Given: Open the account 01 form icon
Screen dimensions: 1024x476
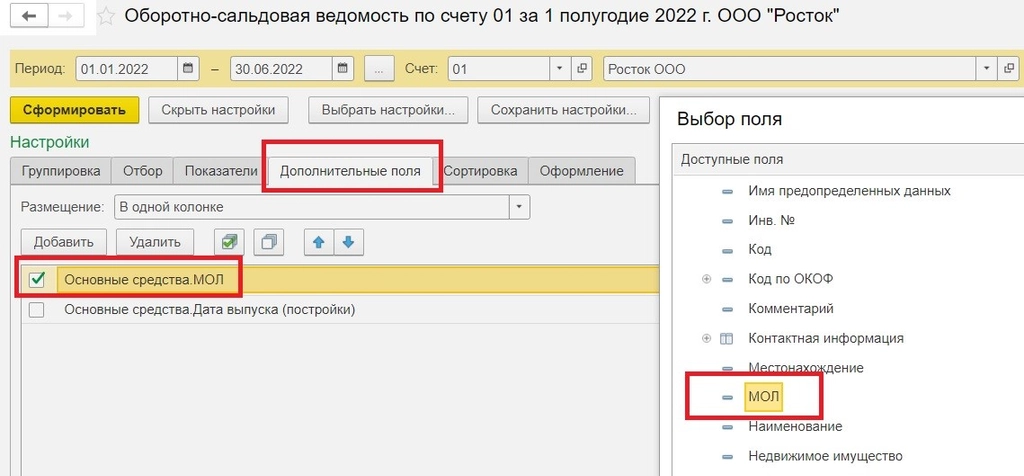Looking at the screenshot, I should [x=581, y=69].
